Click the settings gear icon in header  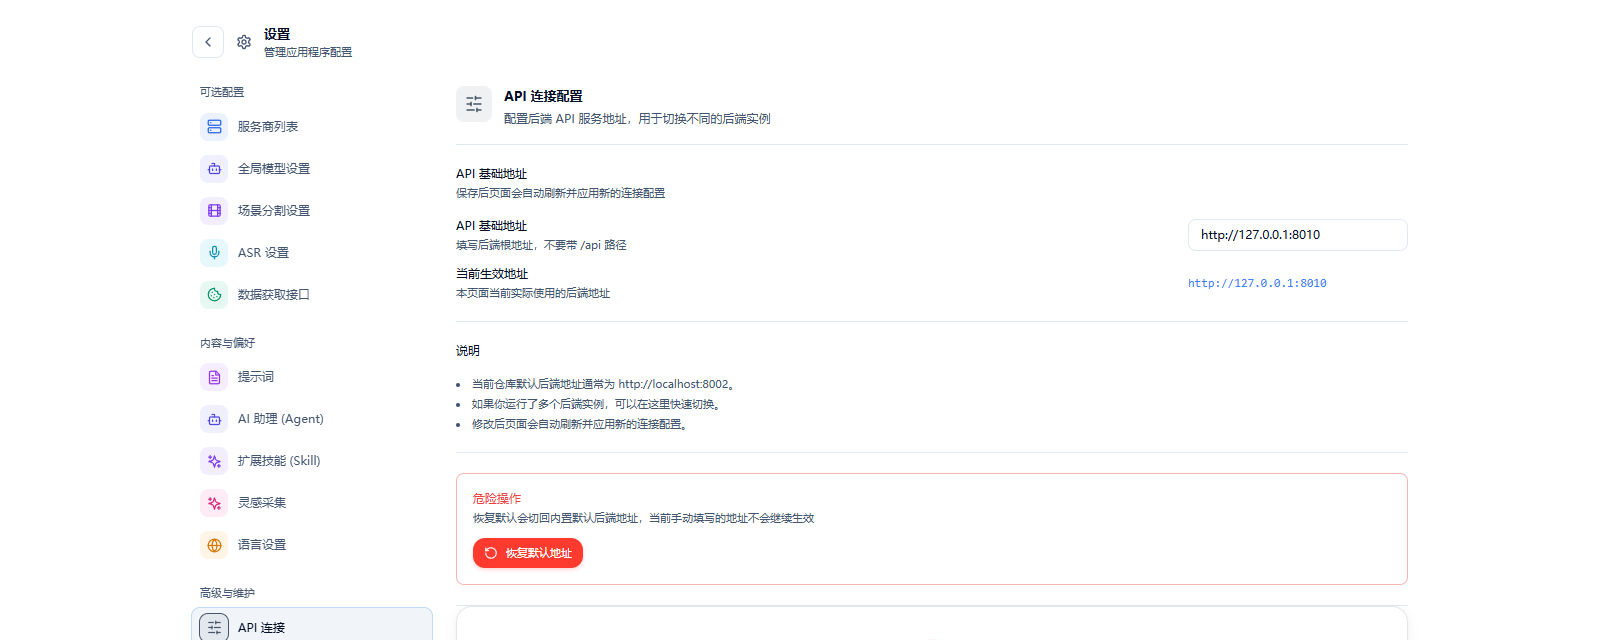[x=244, y=42]
